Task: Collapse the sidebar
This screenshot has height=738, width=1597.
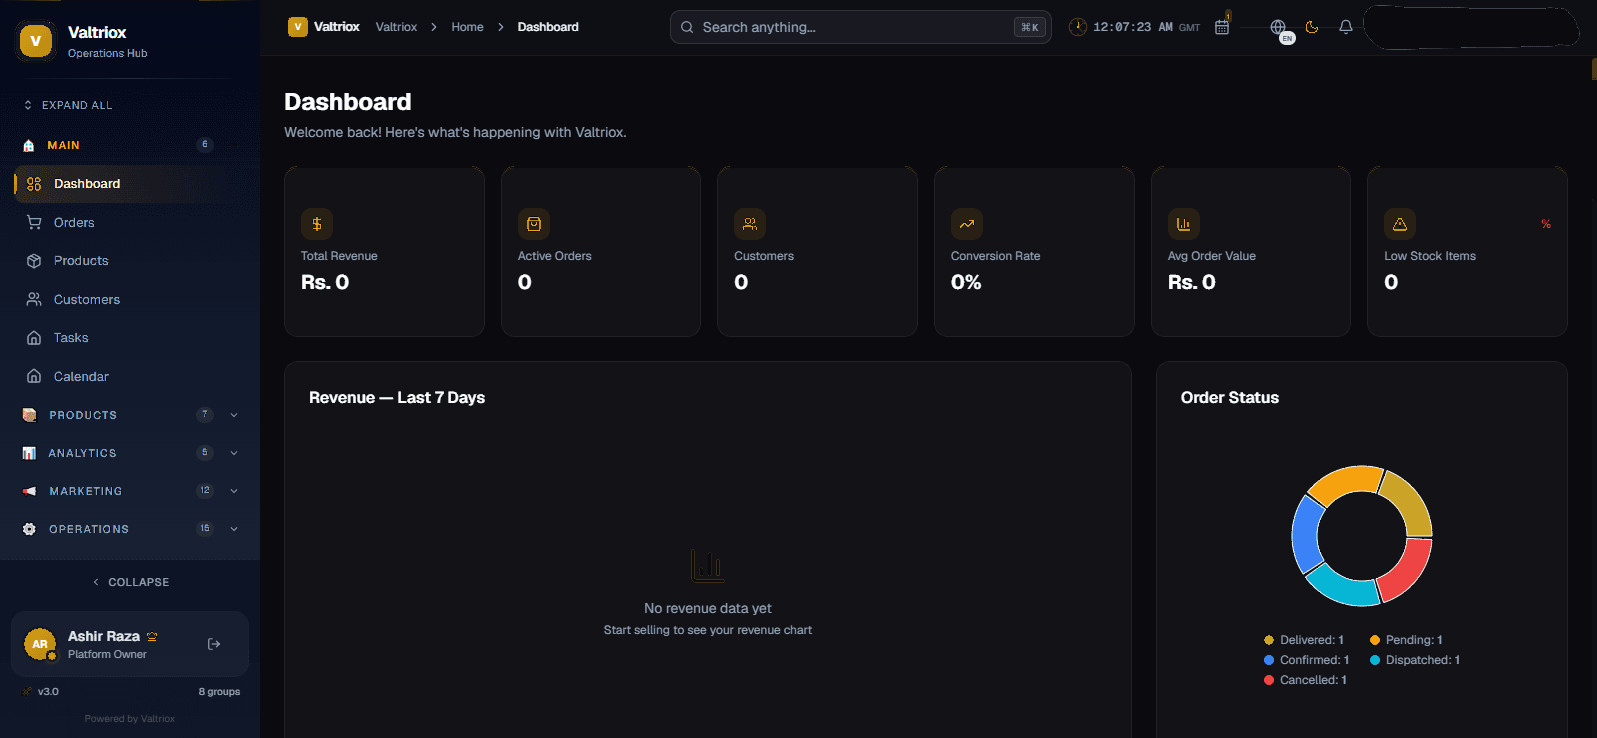Action: pos(131,582)
